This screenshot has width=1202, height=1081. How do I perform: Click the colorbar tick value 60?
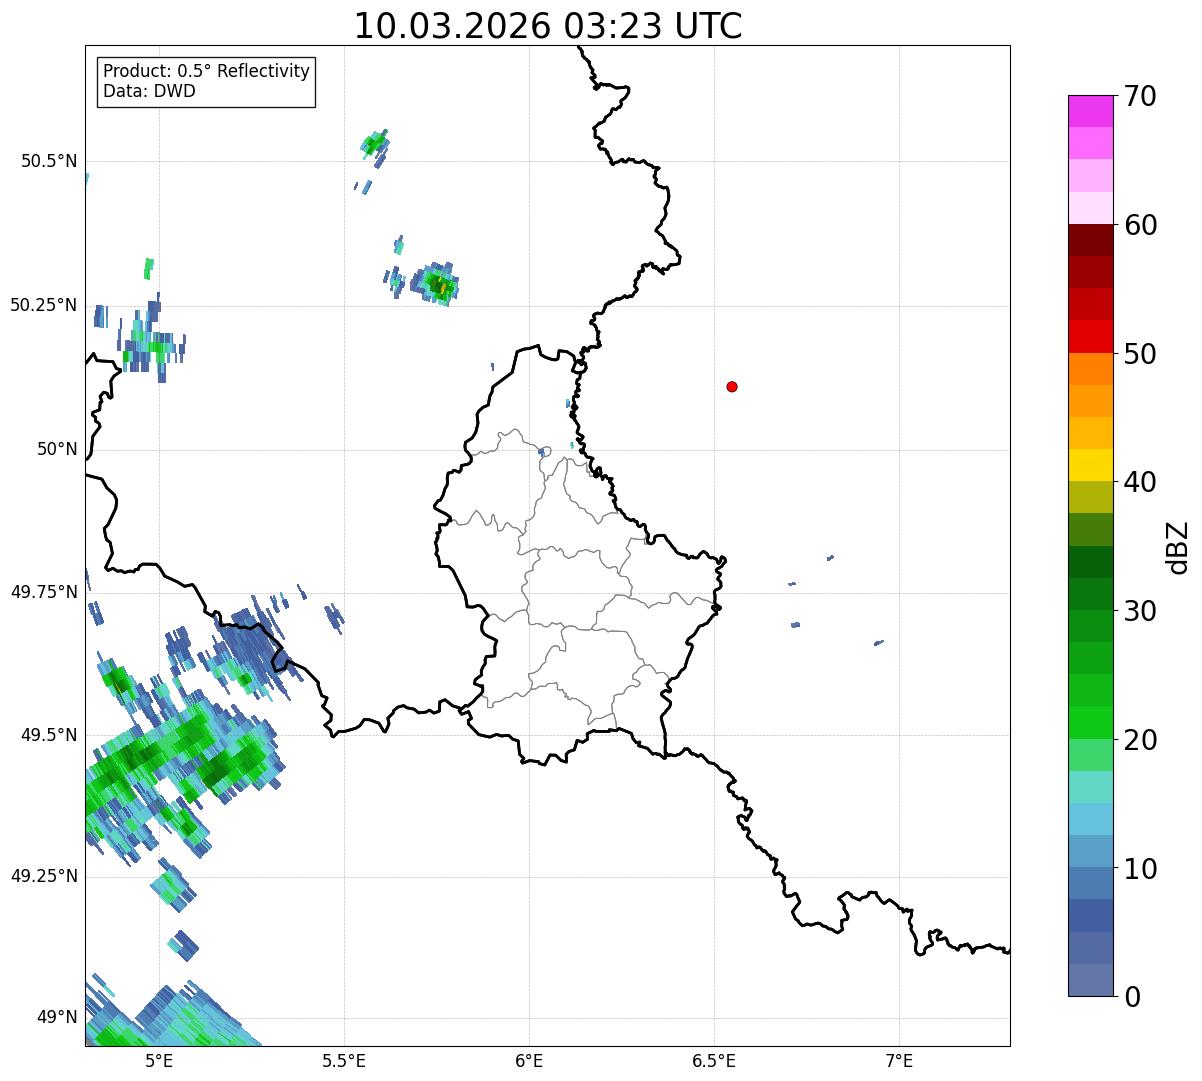tap(1140, 225)
